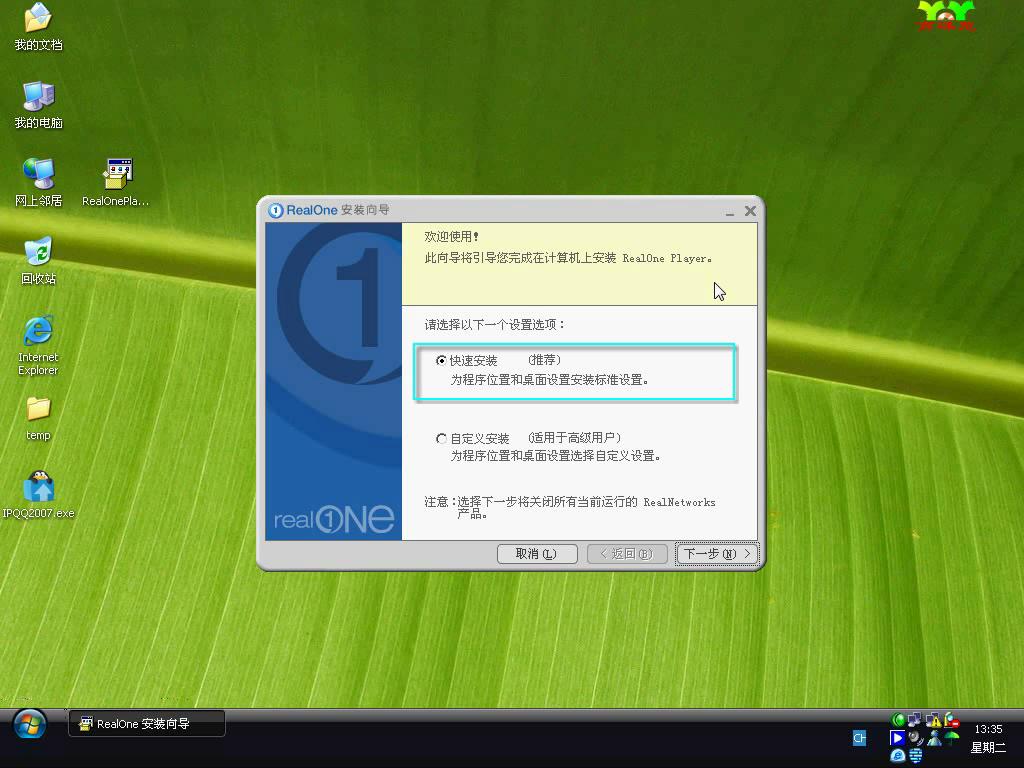Image resolution: width=1024 pixels, height=768 pixels.
Task: Select the 我的电脑 desktop icon
Action: (38, 105)
